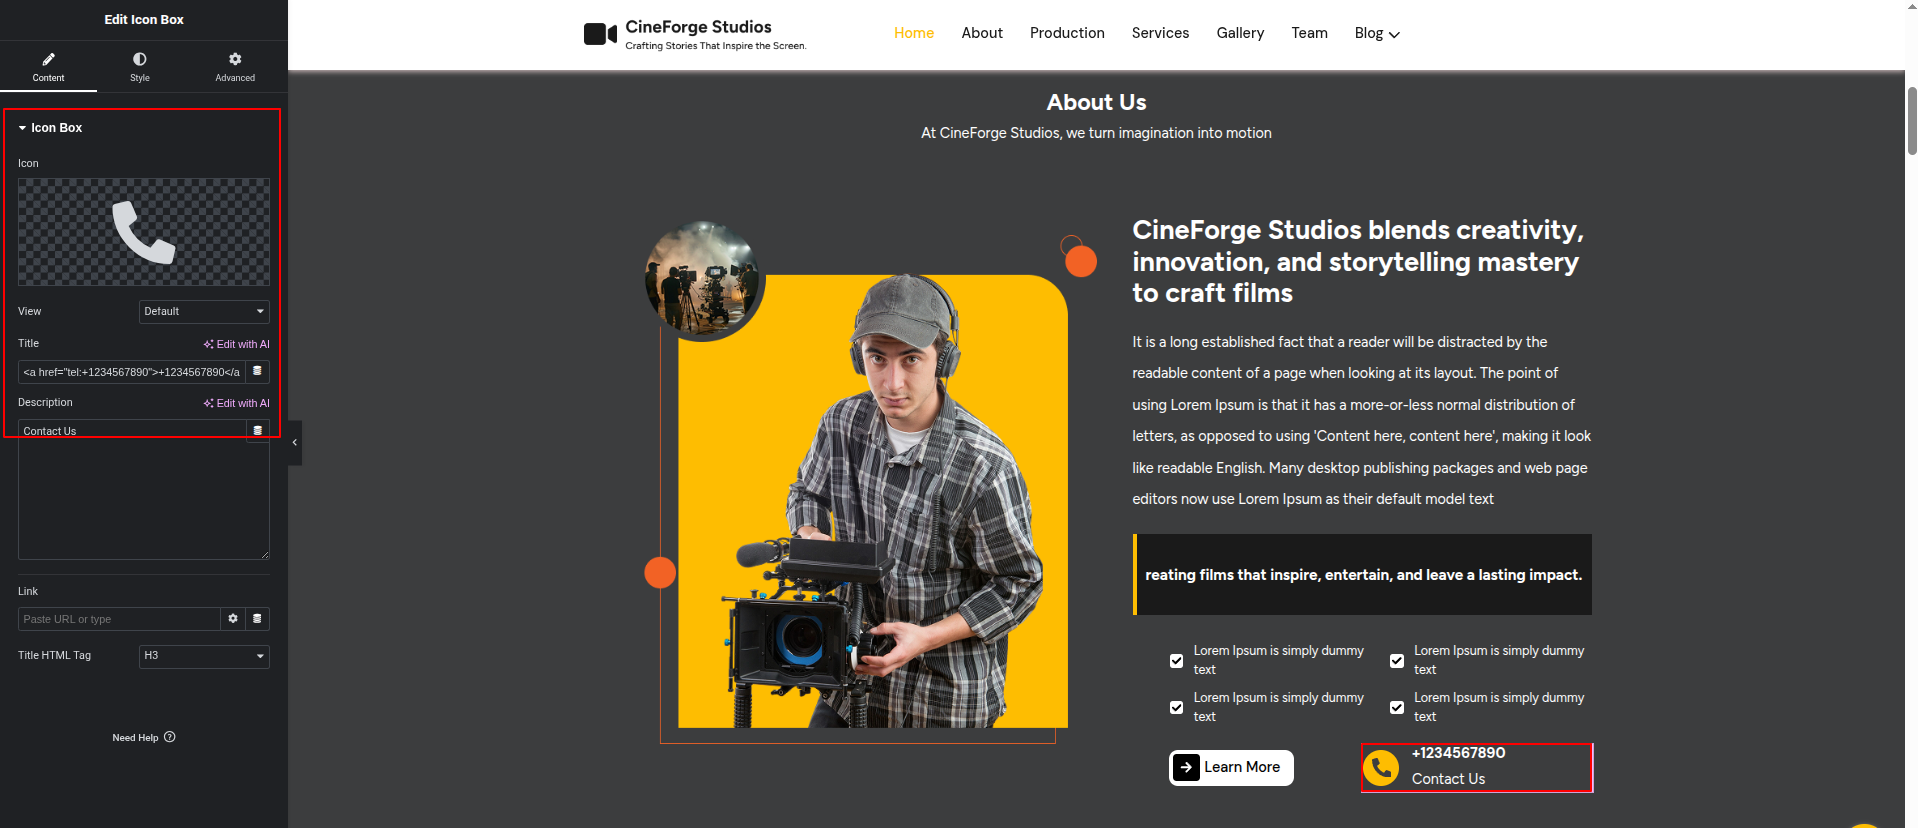Image resolution: width=1918 pixels, height=828 pixels.
Task: Open the Title HTML Tag dropdown
Action: 204,656
